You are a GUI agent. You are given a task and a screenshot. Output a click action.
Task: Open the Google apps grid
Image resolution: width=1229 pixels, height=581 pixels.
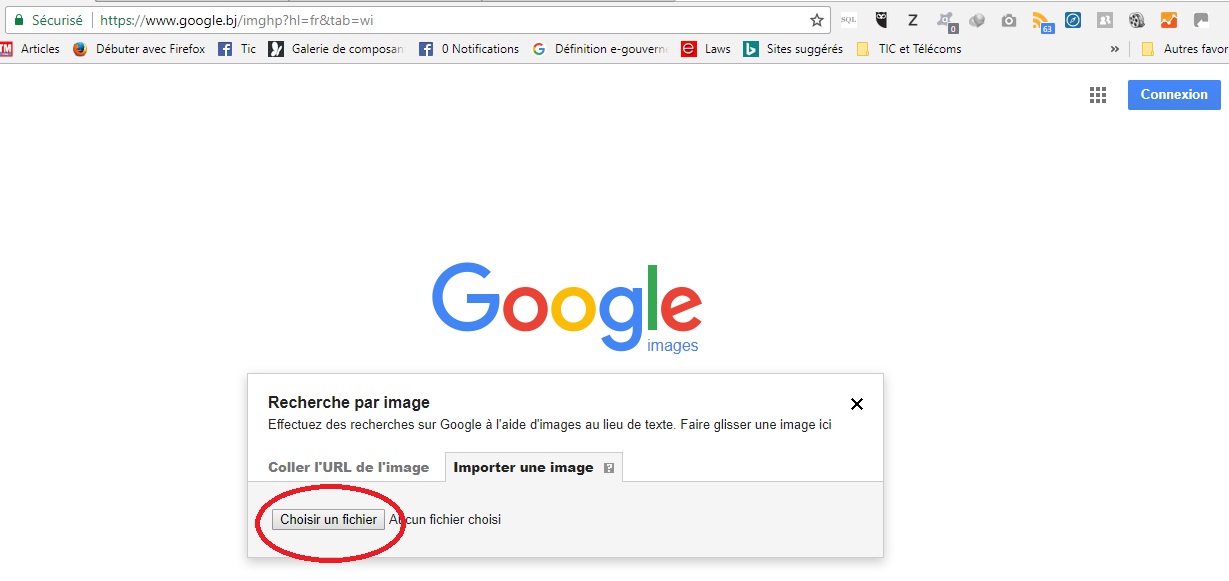(x=1098, y=95)
